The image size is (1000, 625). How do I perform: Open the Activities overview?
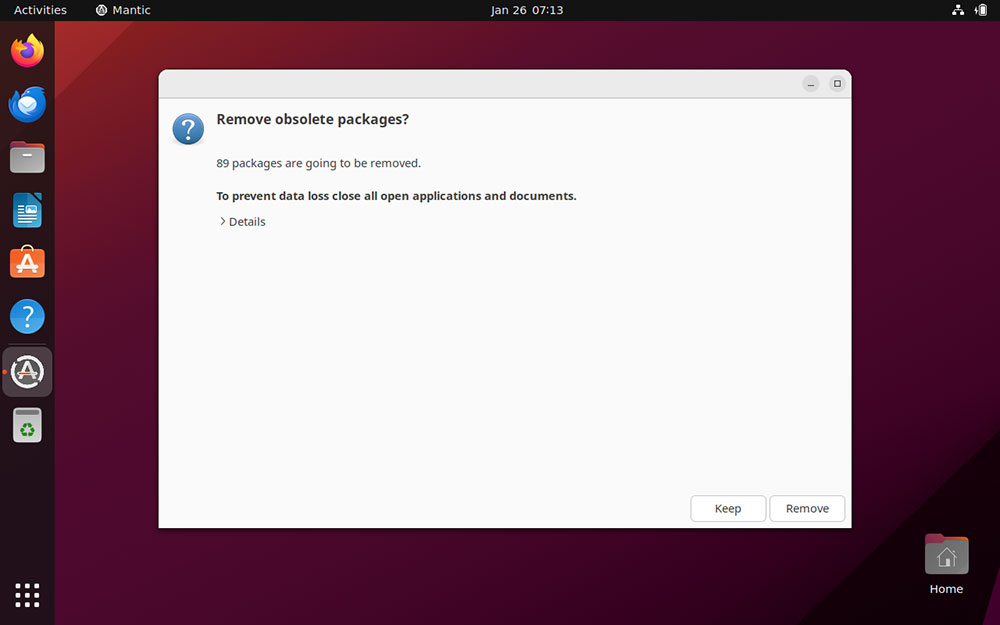pyautogui.click(x=40, y=10)
